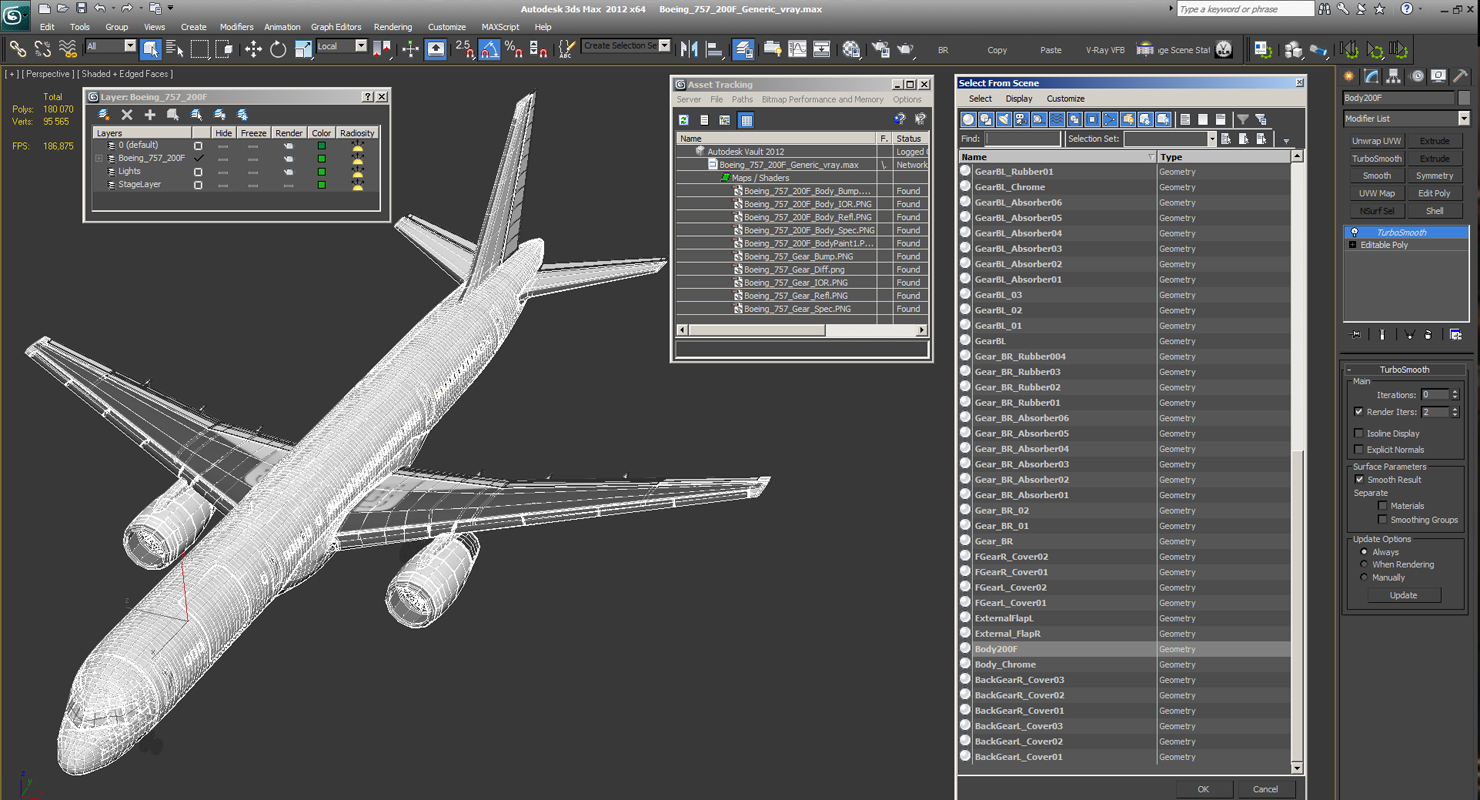Click Refresh icon in Asset Tracking
The height and width of the screenshot is (800, 1480).
click(x=684, y=120)
